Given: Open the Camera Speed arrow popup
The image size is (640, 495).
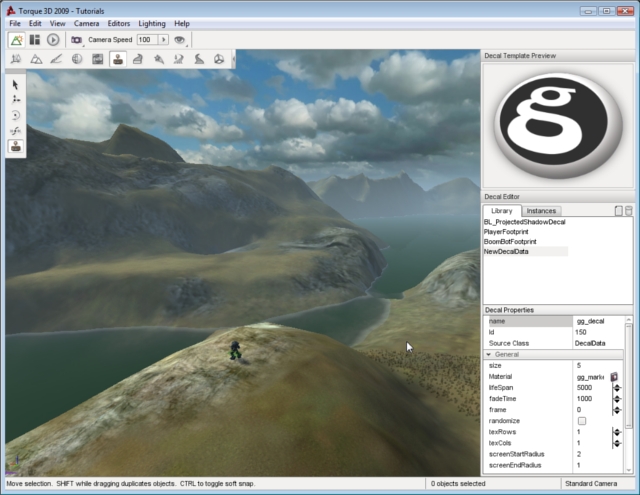Looking at the screenshot, I should 163,40.
